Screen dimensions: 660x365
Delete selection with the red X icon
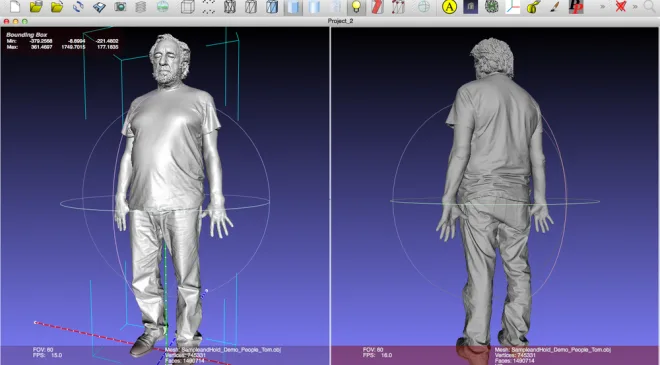(x=620, y=6)
